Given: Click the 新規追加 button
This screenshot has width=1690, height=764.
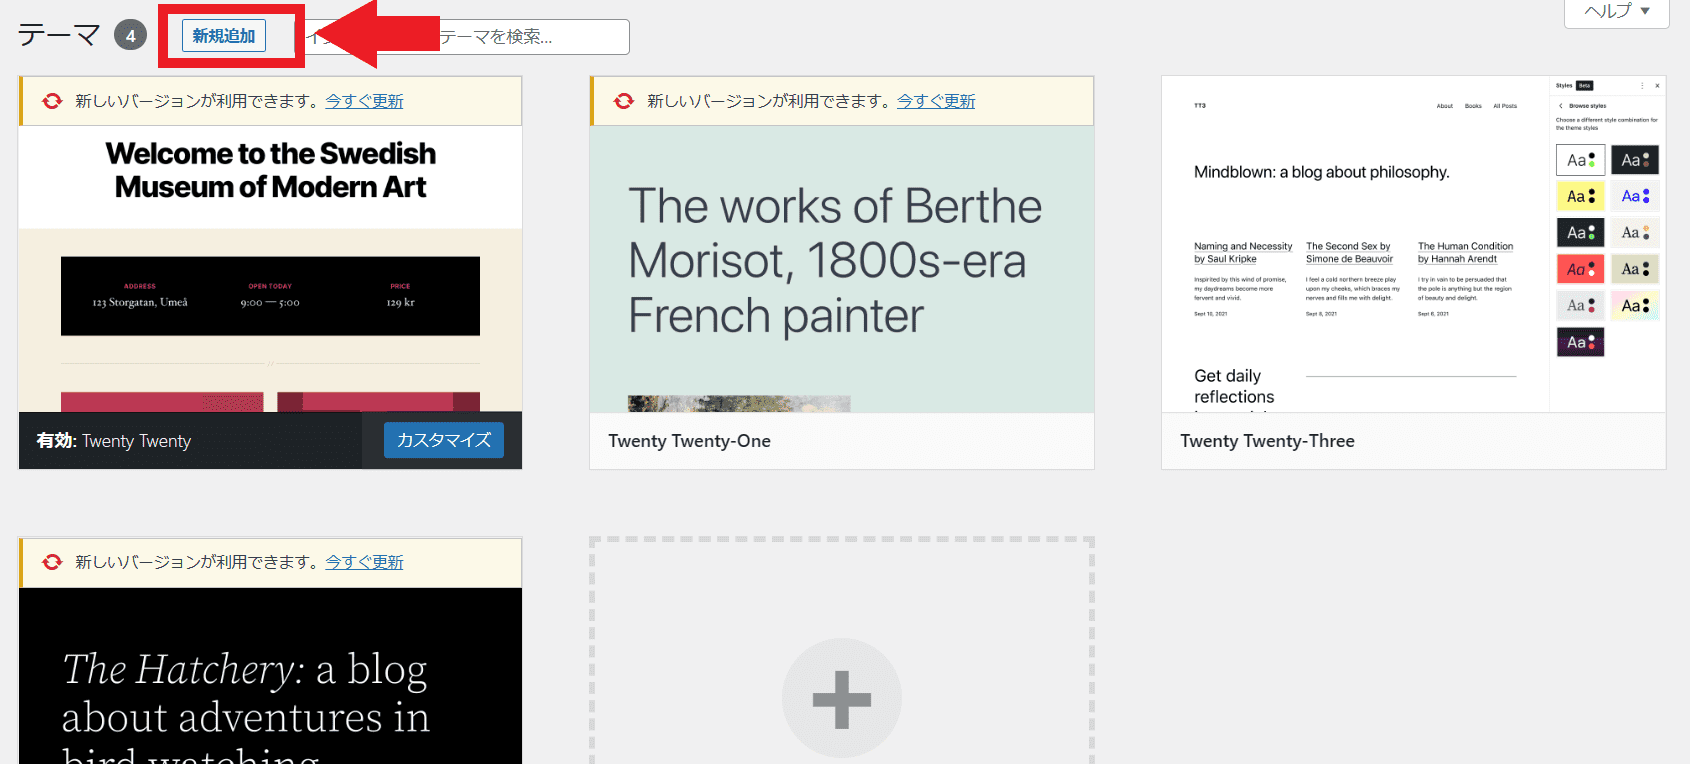Looking at the screenshot, I should [x=224, y=36].
